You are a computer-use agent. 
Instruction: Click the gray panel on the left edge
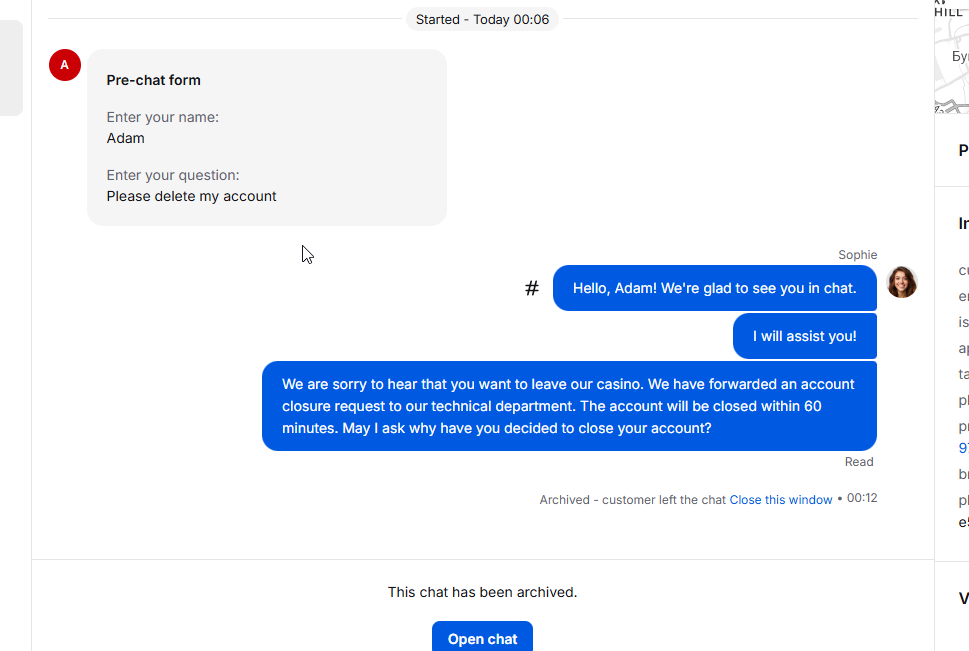pos(10,68)
